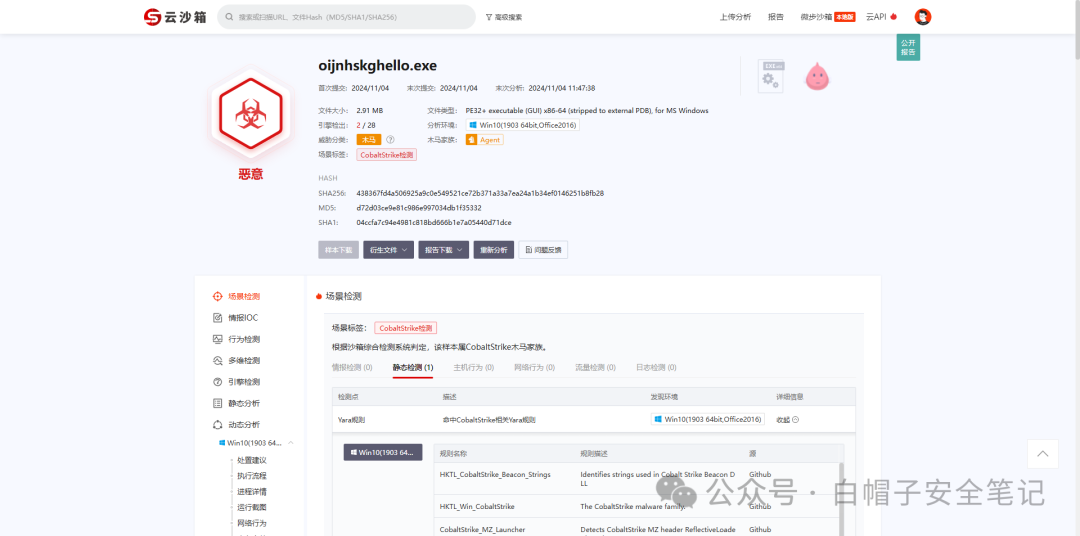Click Win10(1903 64bit,Office2016) in Yara规则 row

pos(707,420)
